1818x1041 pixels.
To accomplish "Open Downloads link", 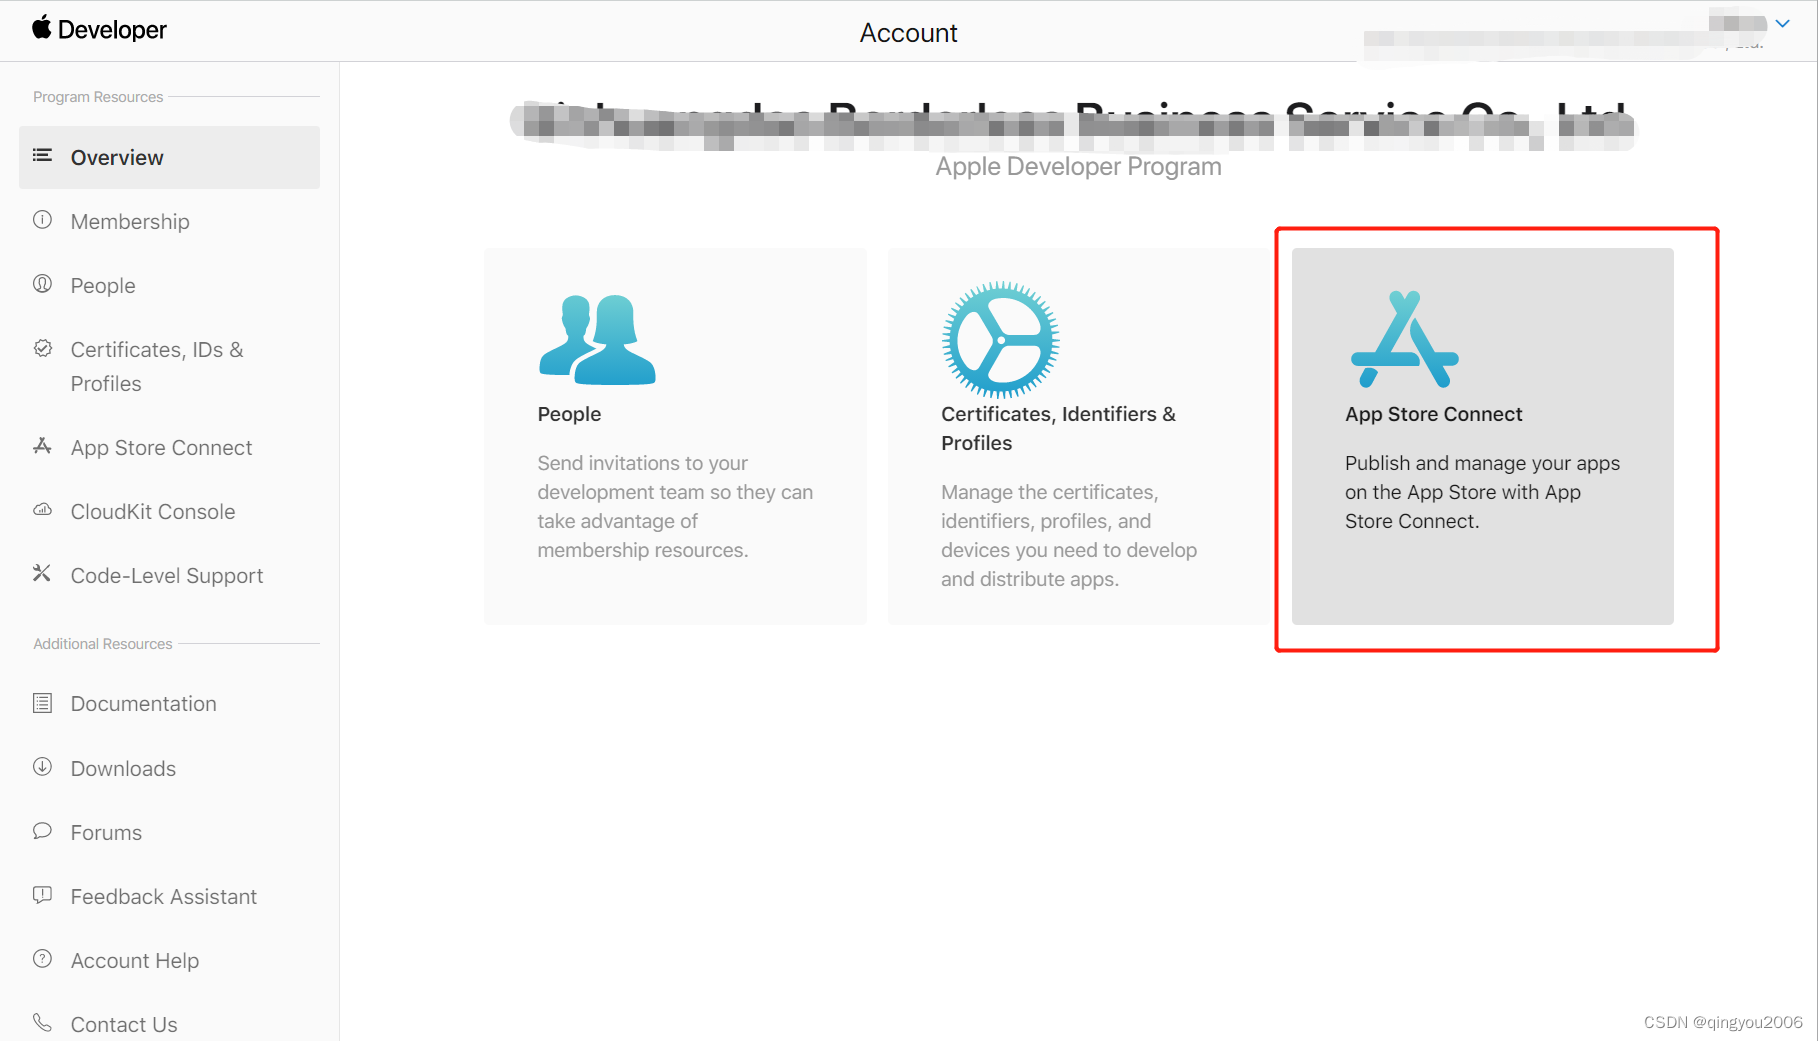I will [123, 769].
